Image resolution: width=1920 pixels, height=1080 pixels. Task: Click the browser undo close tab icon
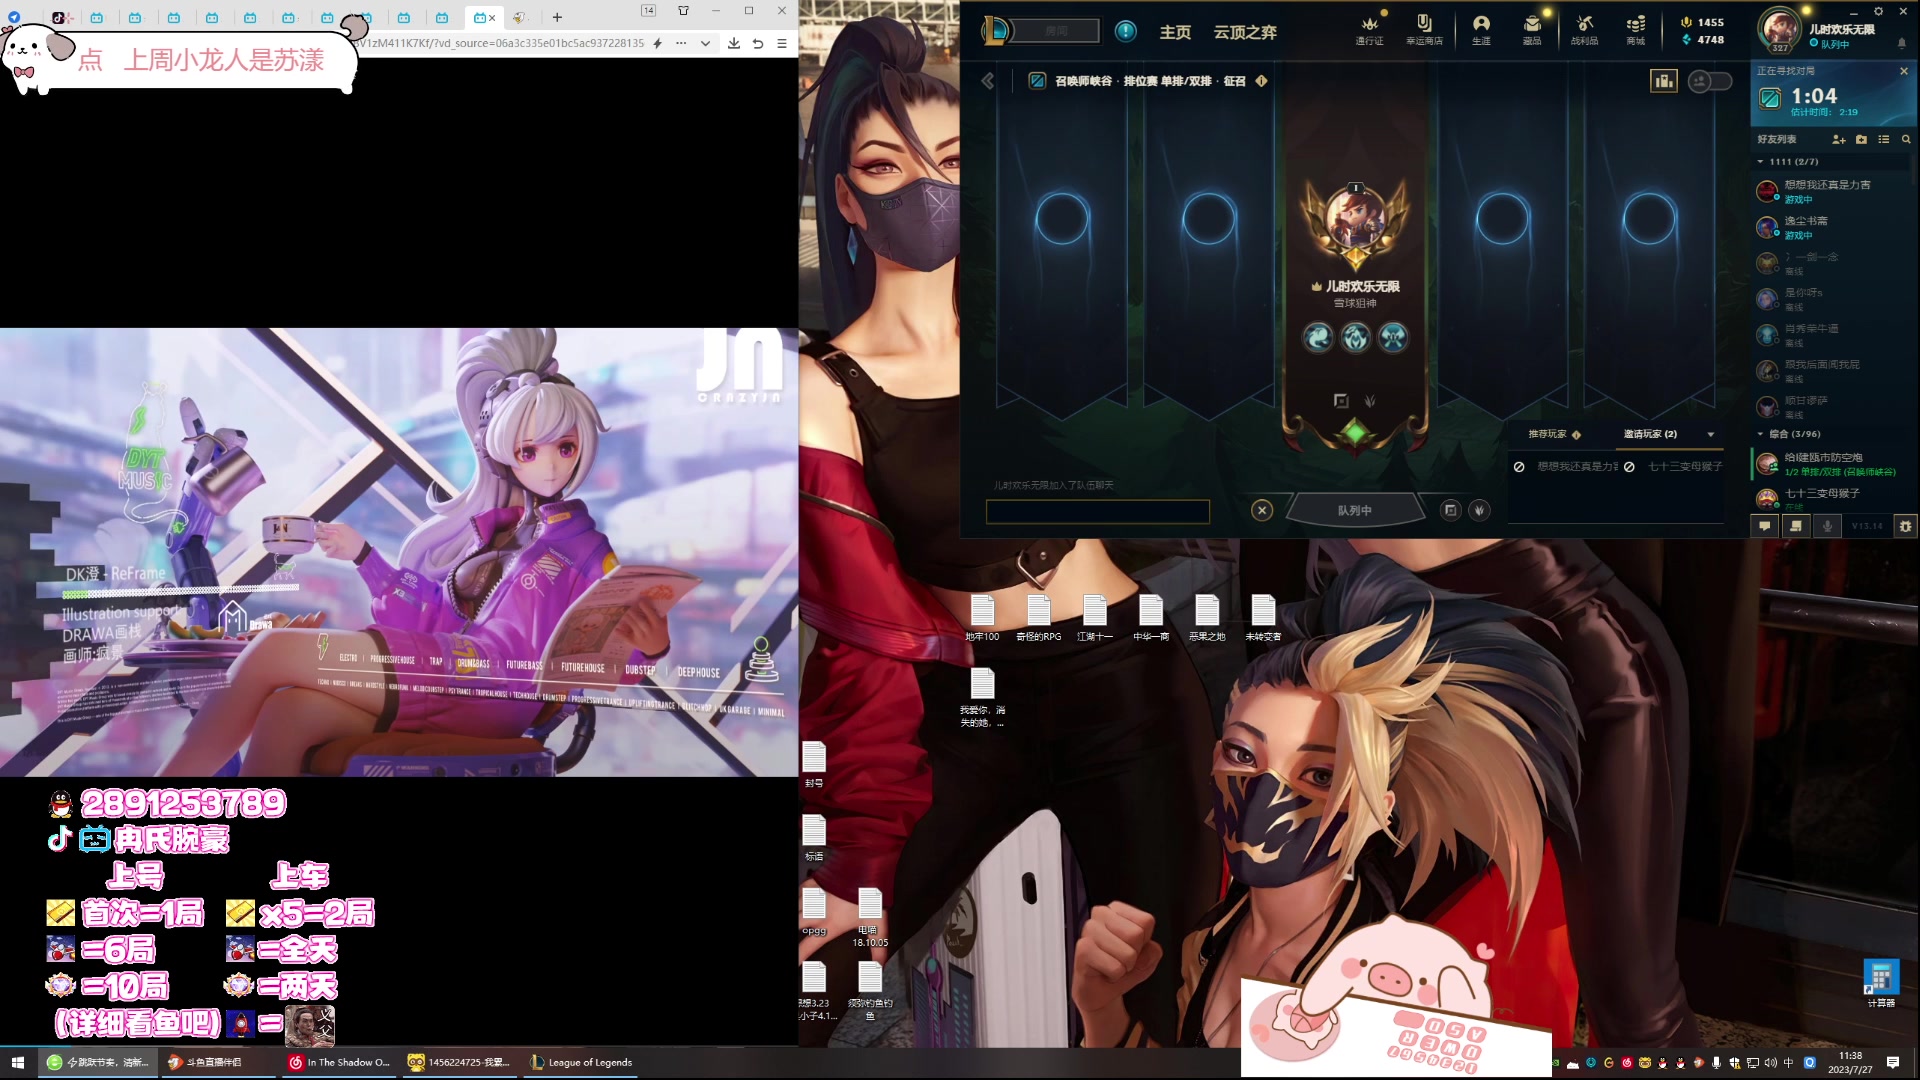[758, 43]
